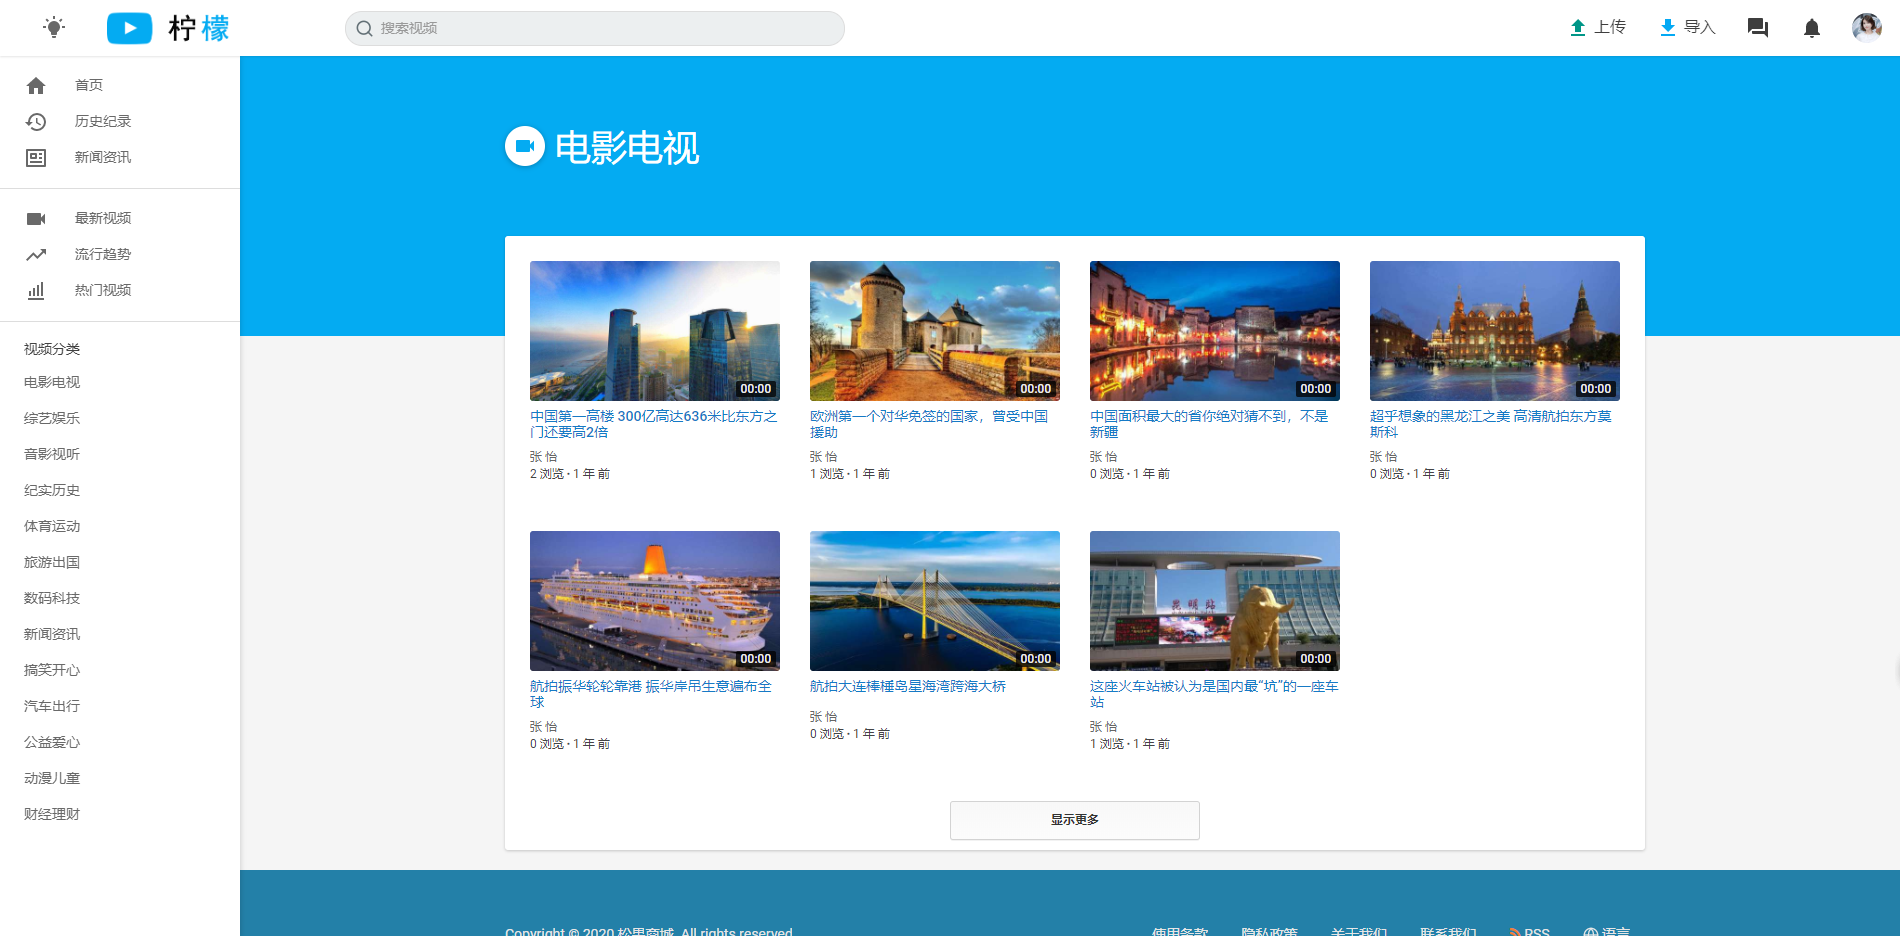This screenshot has width=1900, height=936.
Task: Select 旅游出国 category in sidebar
Action: tap(52, 562)
